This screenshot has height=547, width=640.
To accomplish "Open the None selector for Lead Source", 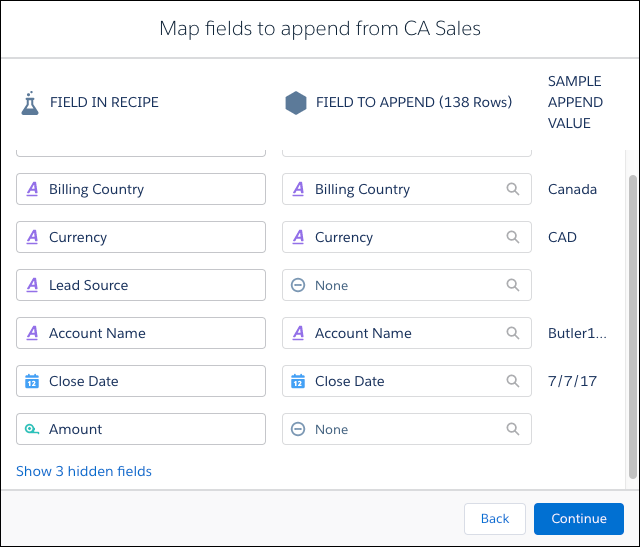I will click(407, 285).
